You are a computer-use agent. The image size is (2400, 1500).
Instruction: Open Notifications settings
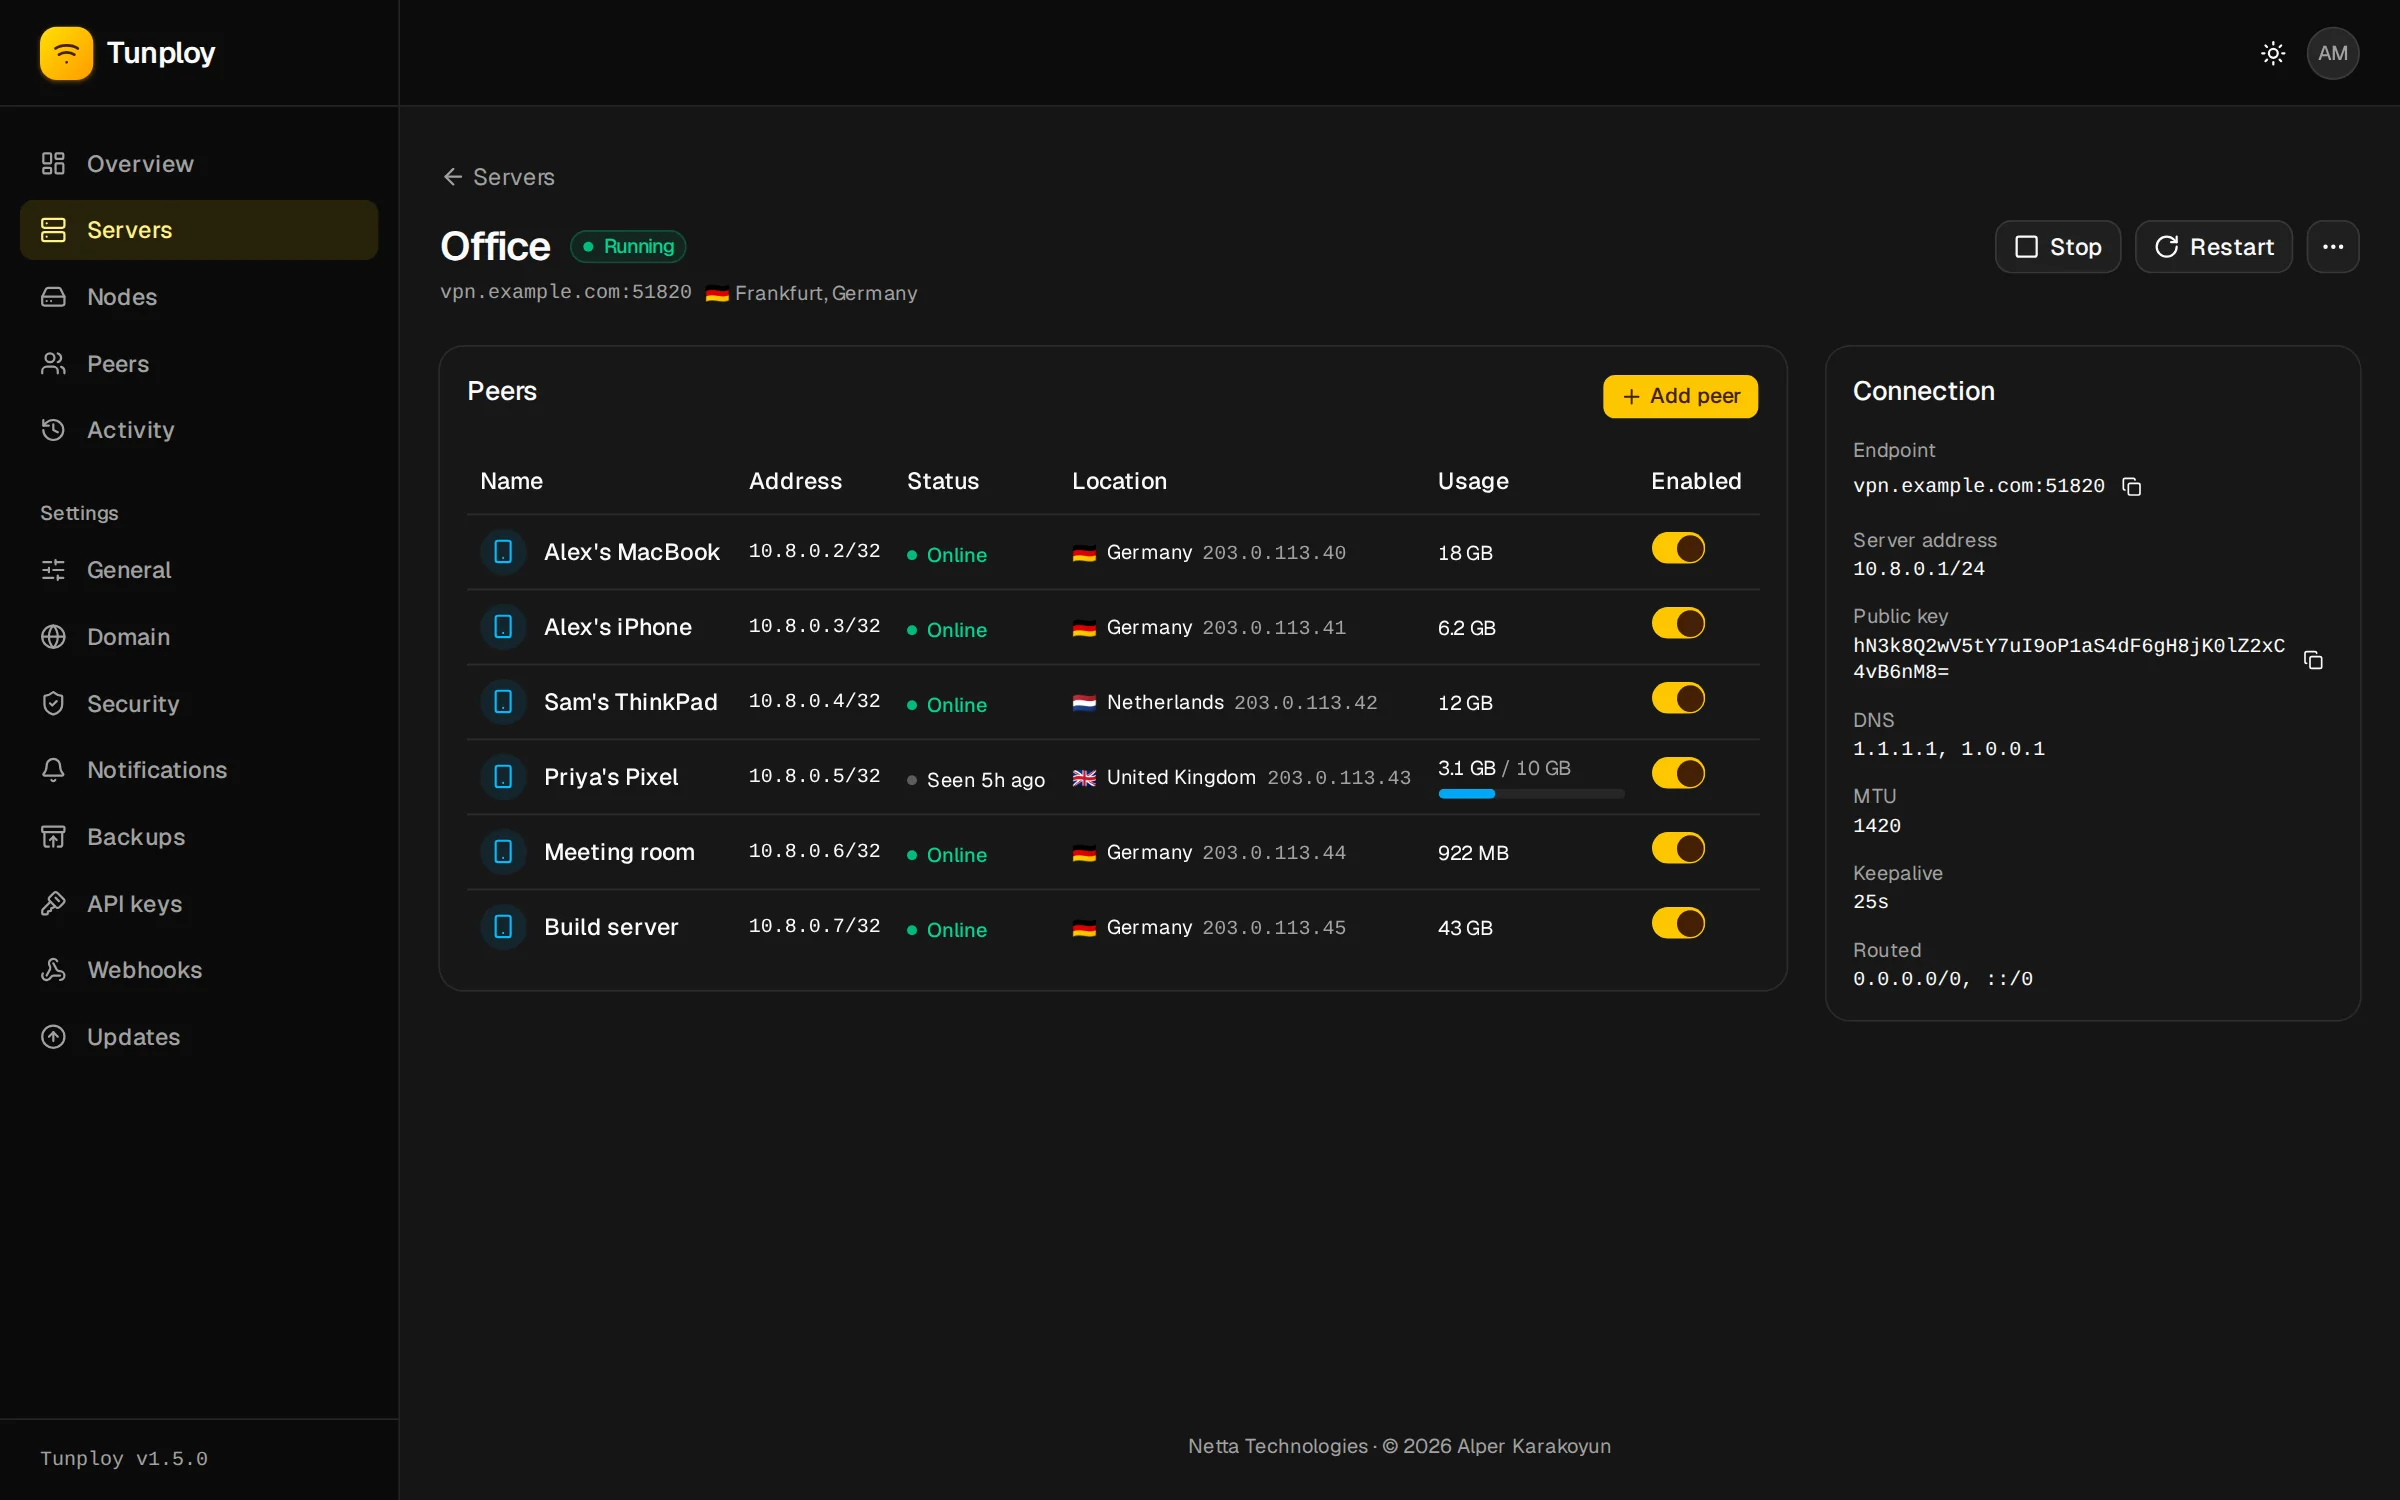coord(199,770)
